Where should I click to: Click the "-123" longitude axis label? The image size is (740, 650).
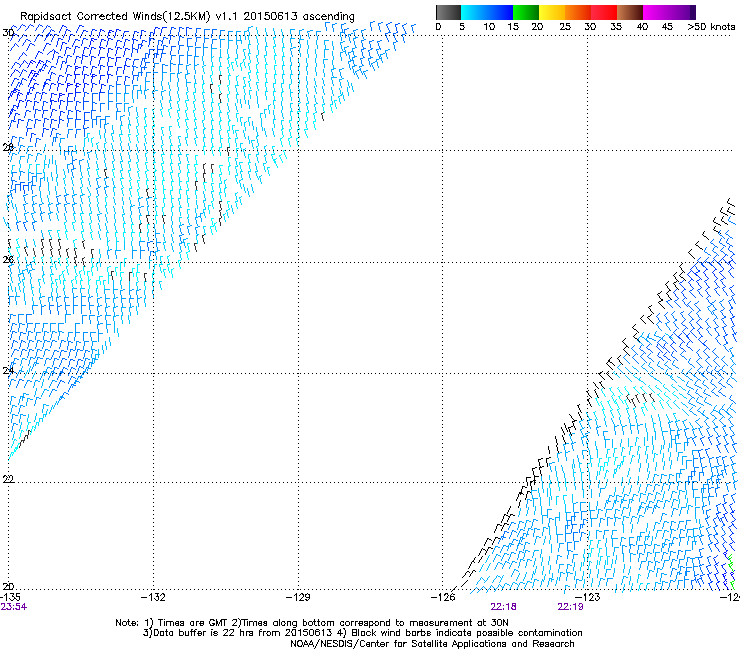588,598
